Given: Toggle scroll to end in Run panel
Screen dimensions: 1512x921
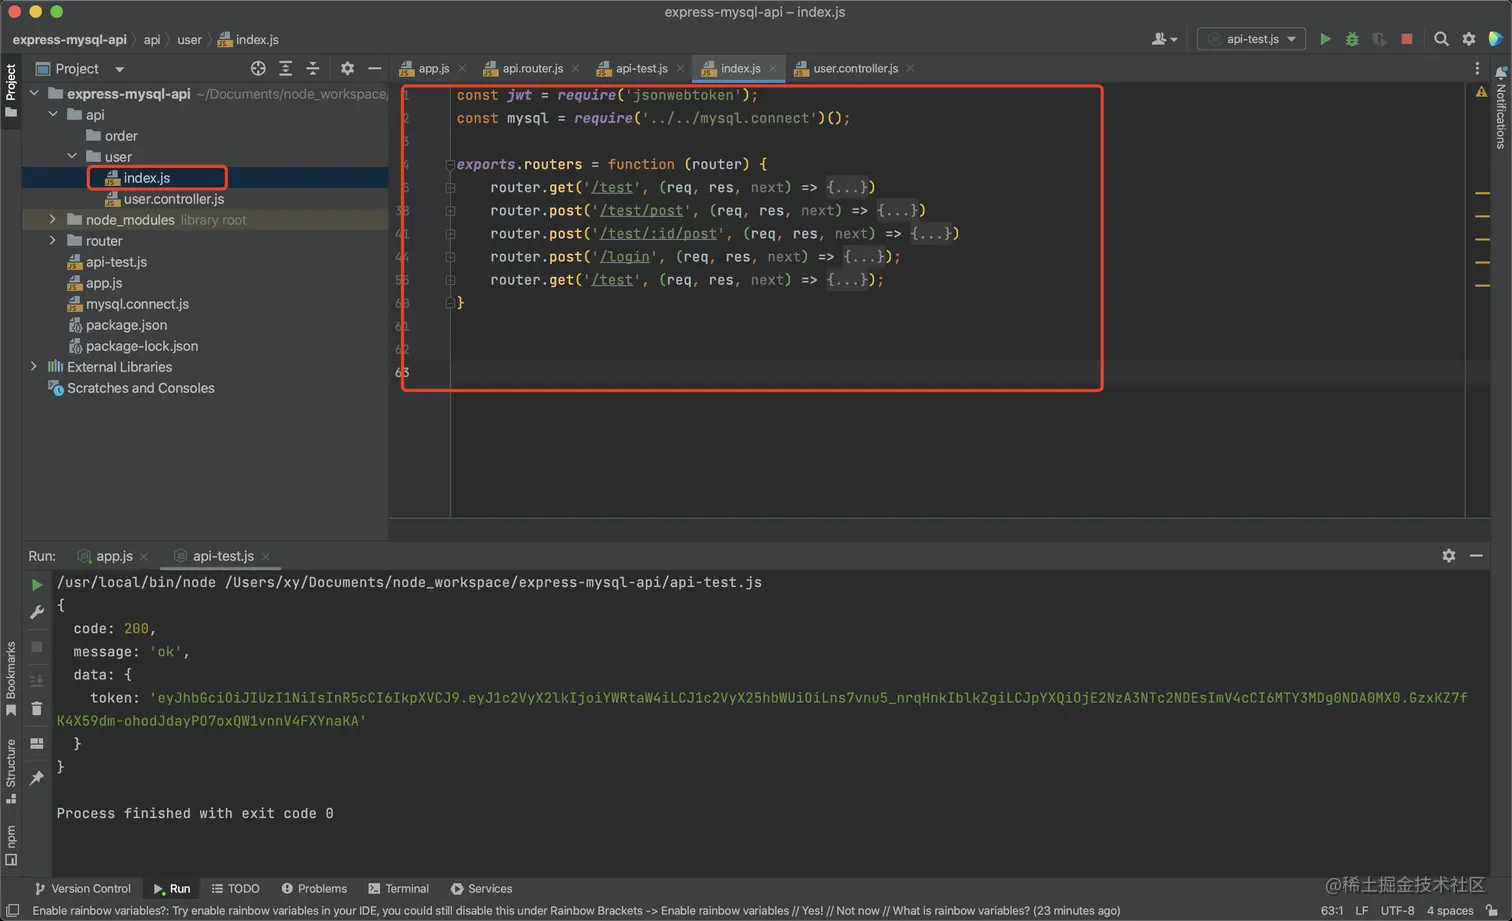Looking at the screenshot, I should [37, 681].
